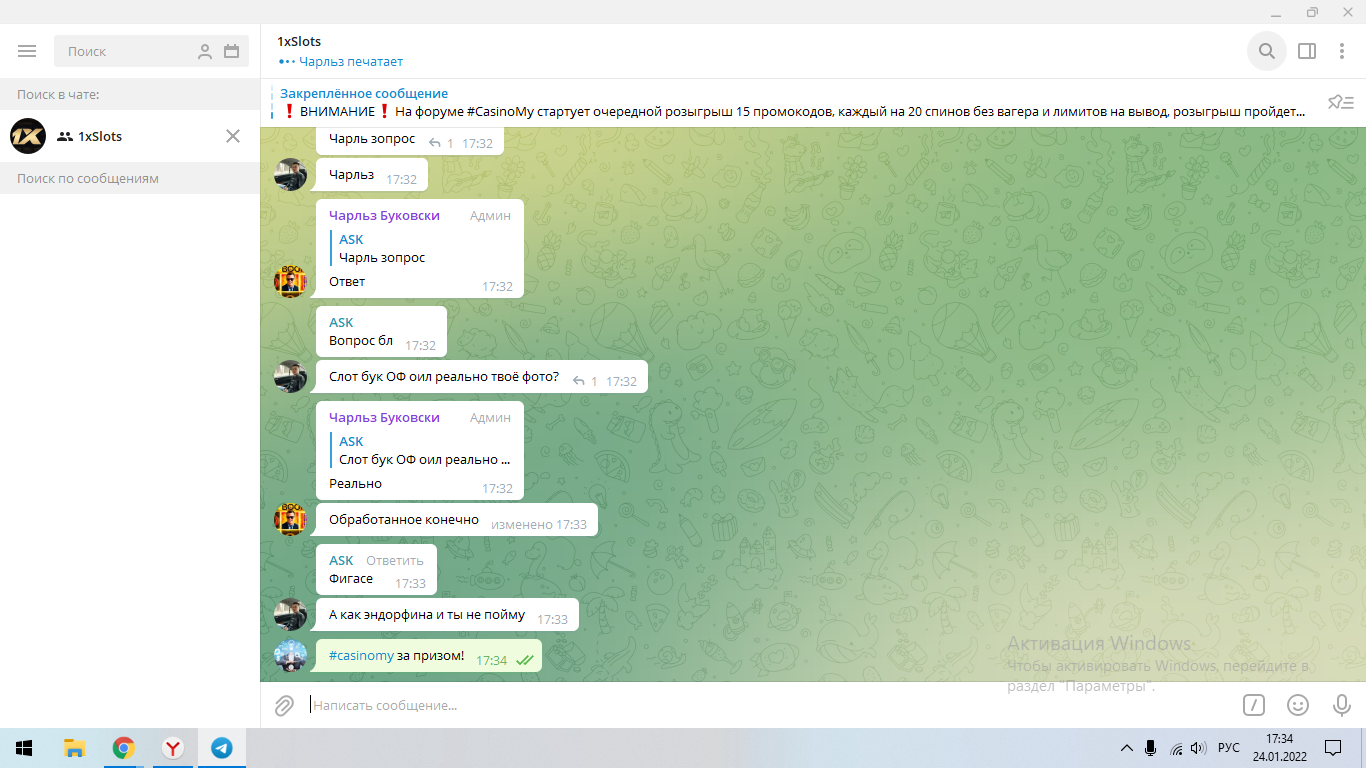Open the Windows notification center icon
The width and height of the screenshot is (1366, 768).
coord(1332,748)
